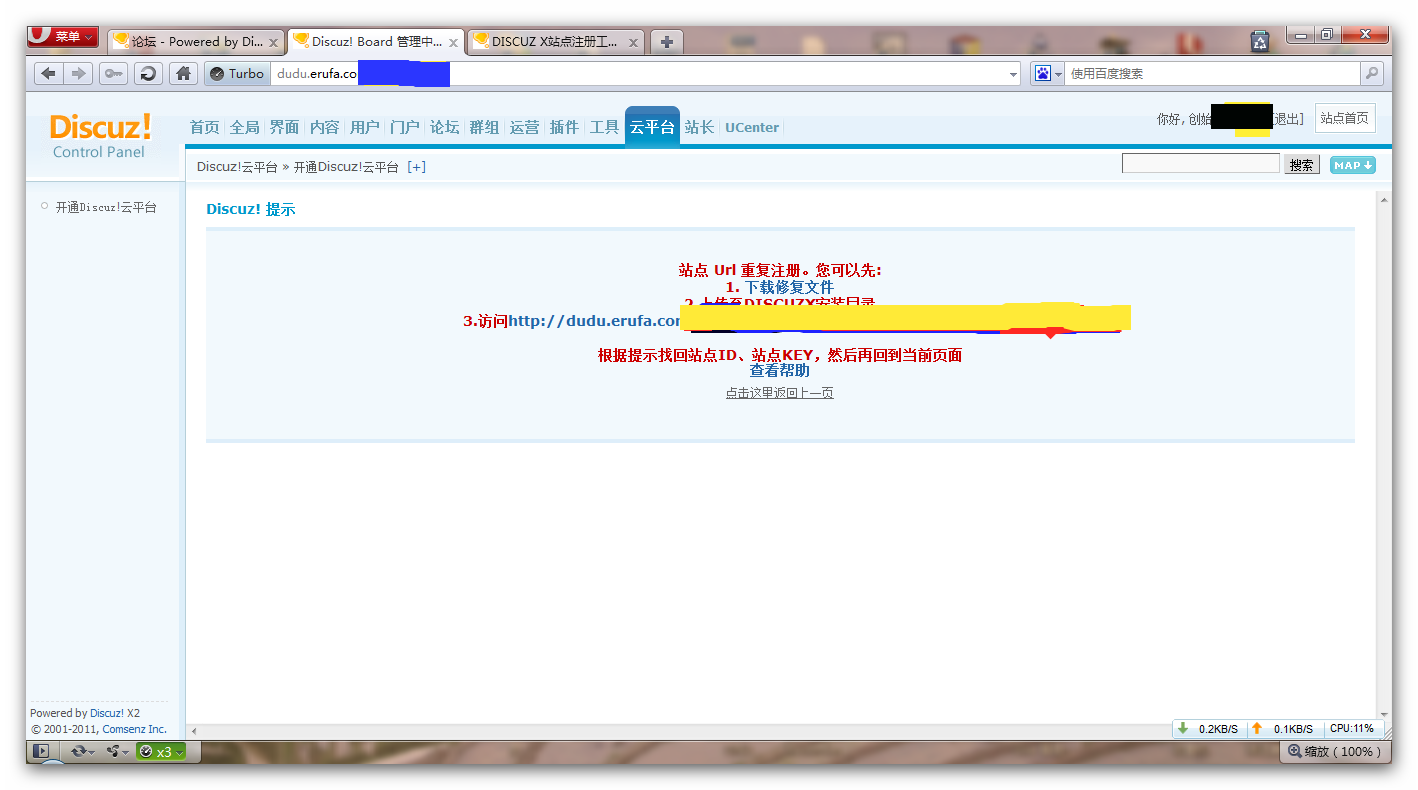
Task: Click the [+] add shortcut link
Action: tap(416, 167)
